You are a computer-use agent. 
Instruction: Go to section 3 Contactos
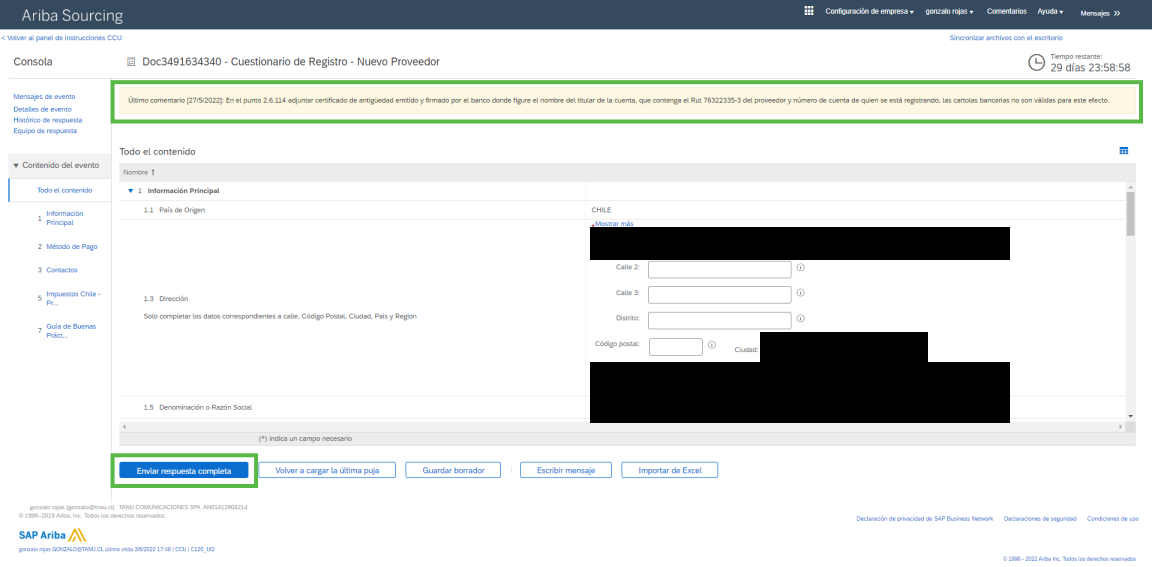click(x=62, y=270)
